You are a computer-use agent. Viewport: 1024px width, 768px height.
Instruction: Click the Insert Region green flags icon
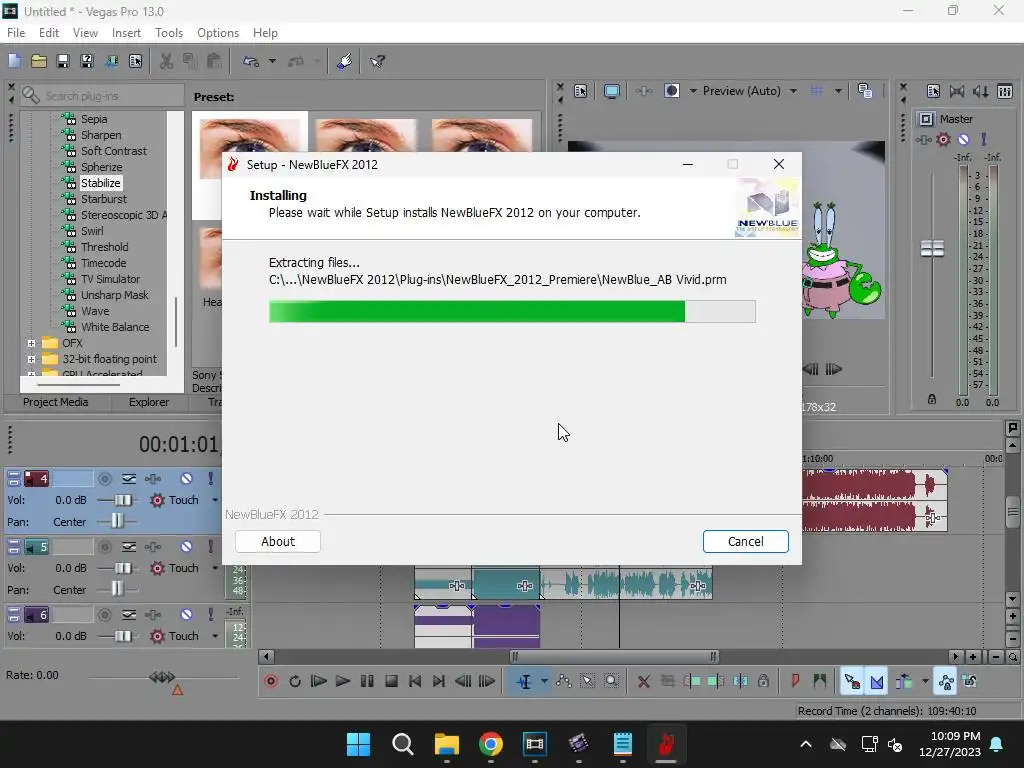pyautogui.click(x=820, y=681)
